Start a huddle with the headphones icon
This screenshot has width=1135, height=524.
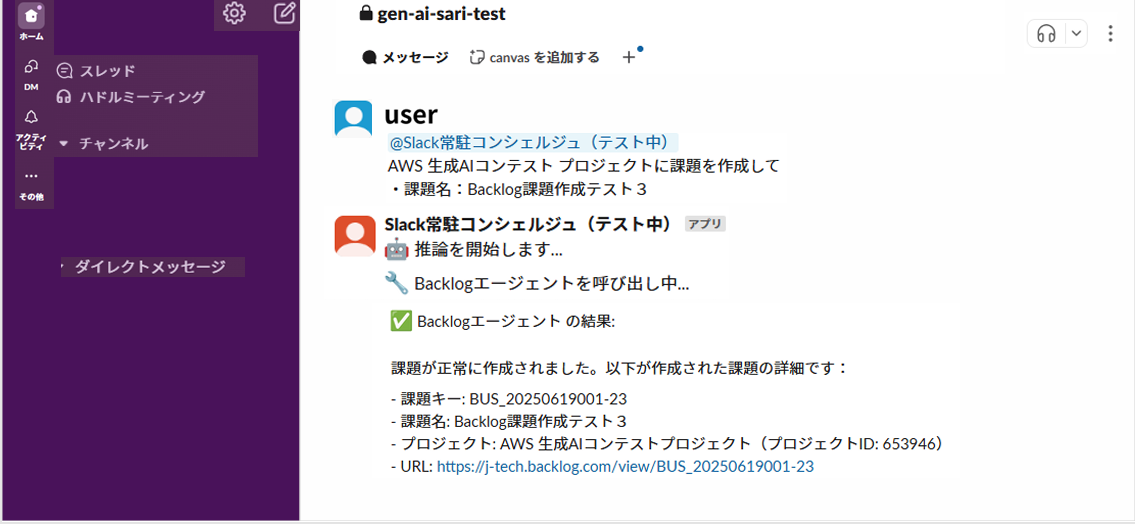[x=1046, y=33]
